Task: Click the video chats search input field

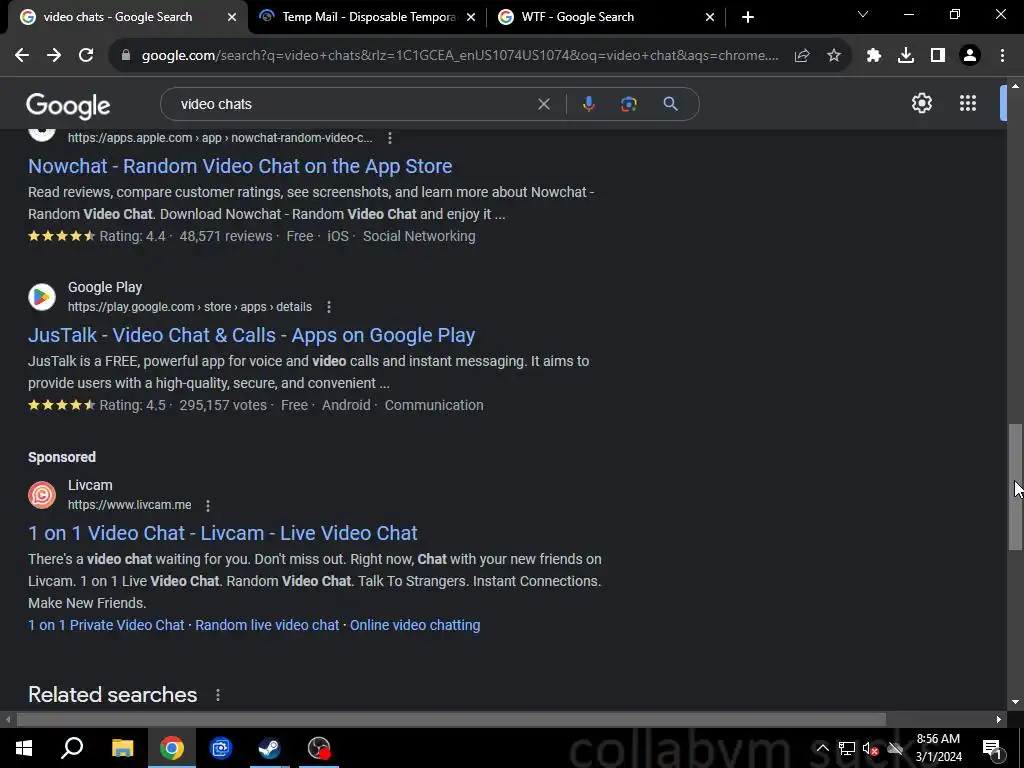Action: pos(353,104)
